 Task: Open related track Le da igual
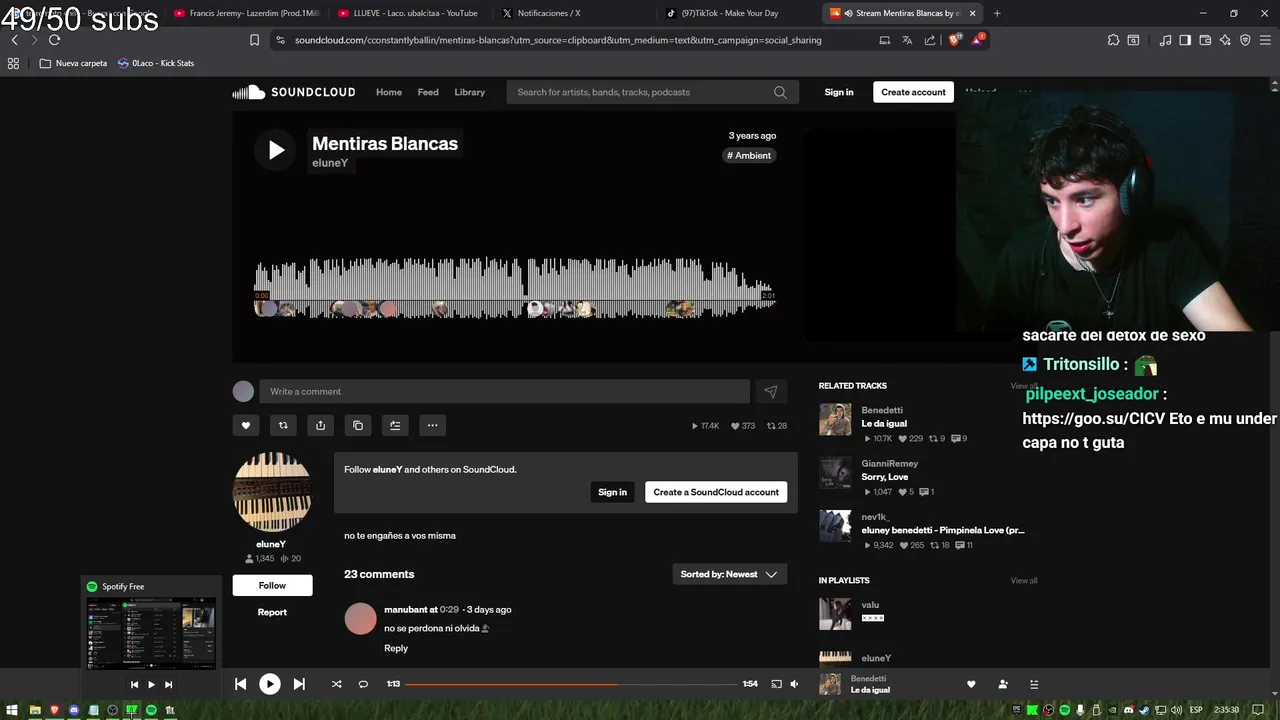click(884, 424)
